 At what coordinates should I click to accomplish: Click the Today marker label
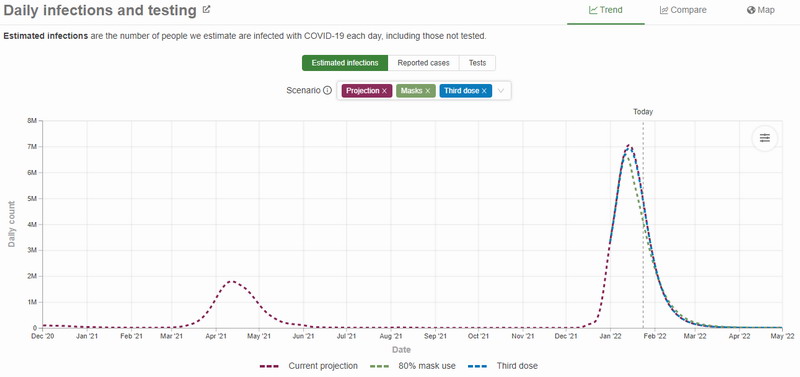(x=643, y=112)
